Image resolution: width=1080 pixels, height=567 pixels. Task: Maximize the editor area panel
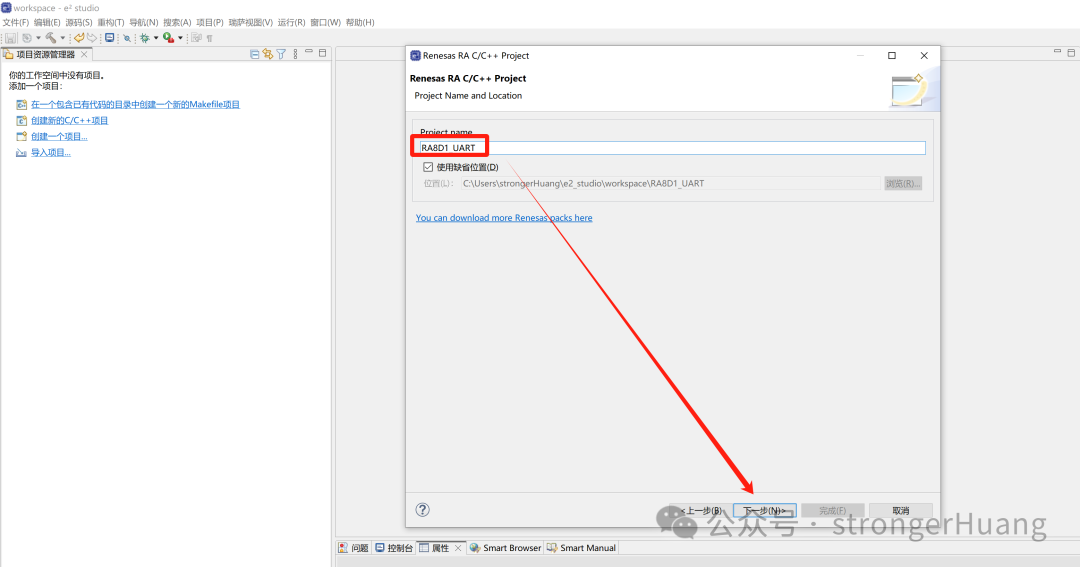[1071, 52]
